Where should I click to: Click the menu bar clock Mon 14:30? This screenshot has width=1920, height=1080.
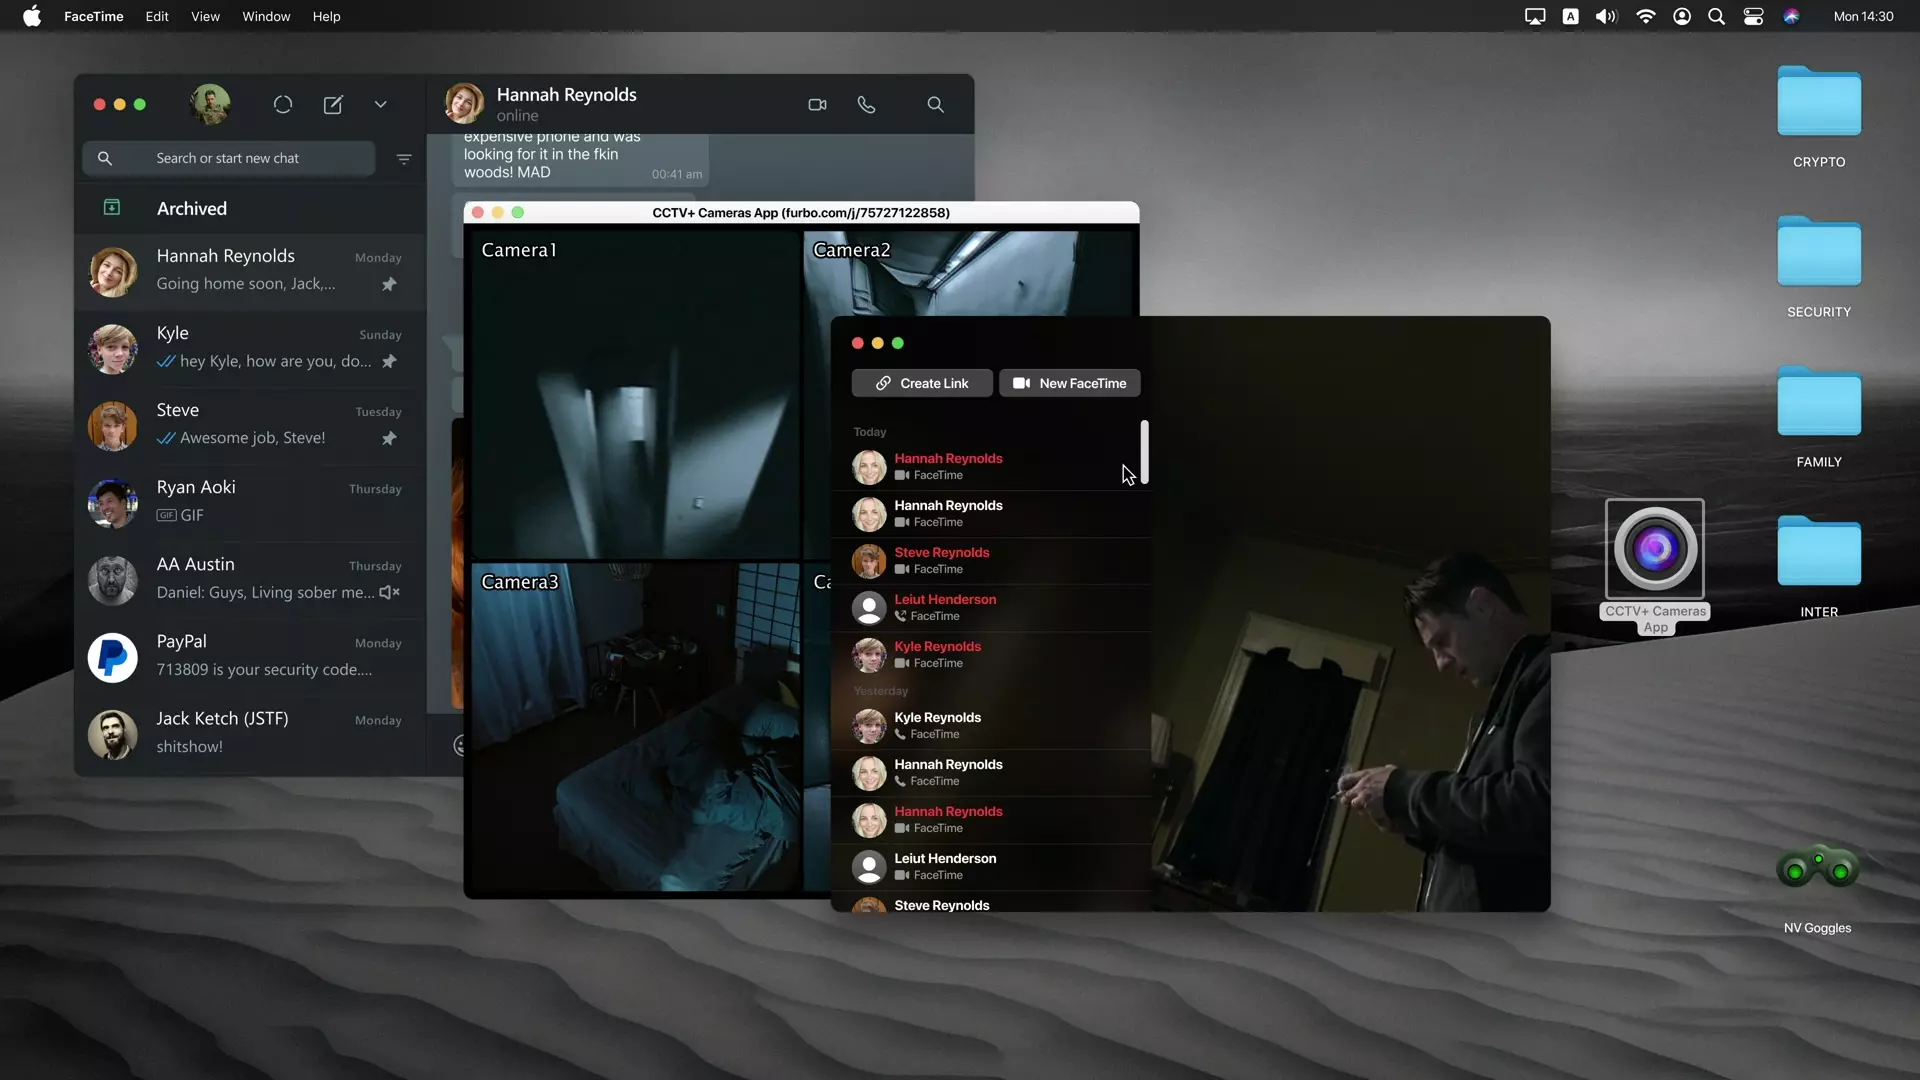click(1863, 16)
